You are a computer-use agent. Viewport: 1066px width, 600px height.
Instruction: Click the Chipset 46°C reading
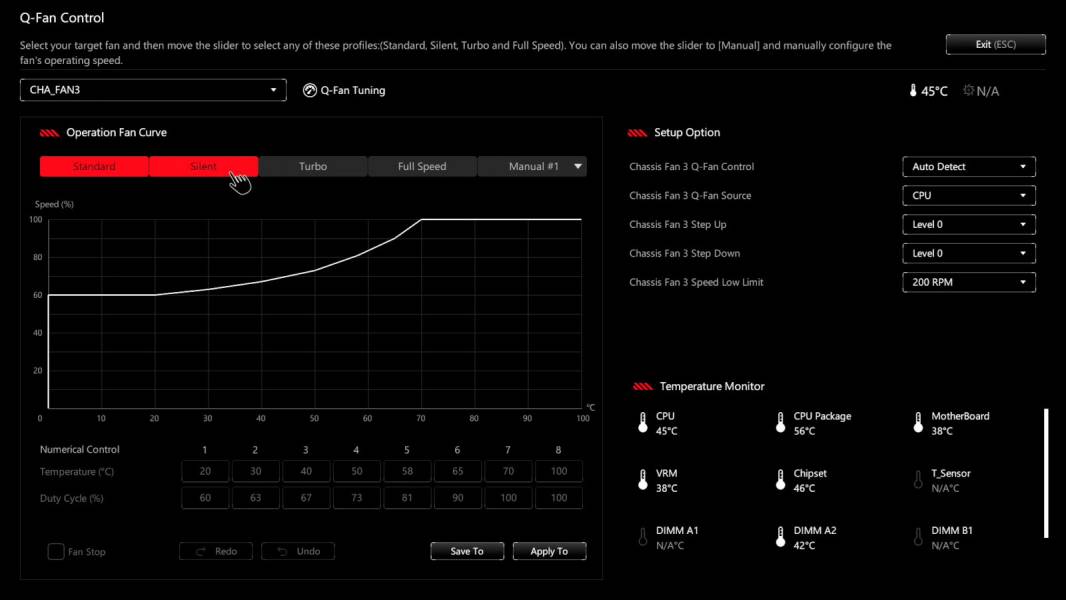[x=804, y=488]
